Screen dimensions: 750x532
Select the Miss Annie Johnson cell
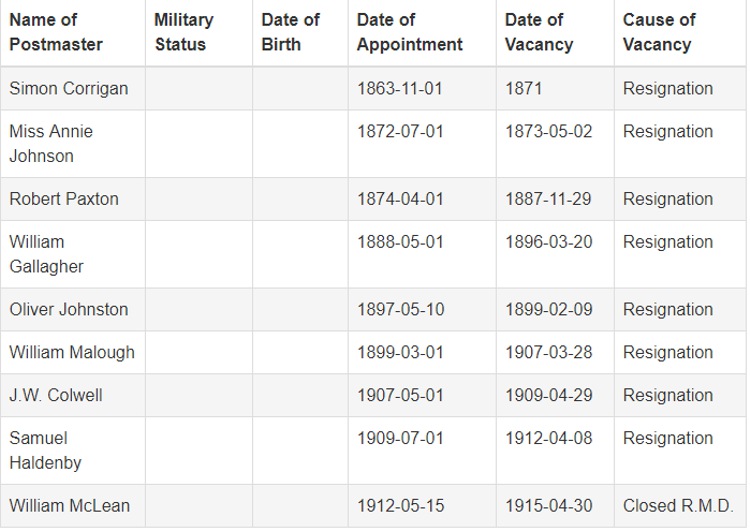coord(51,143)
